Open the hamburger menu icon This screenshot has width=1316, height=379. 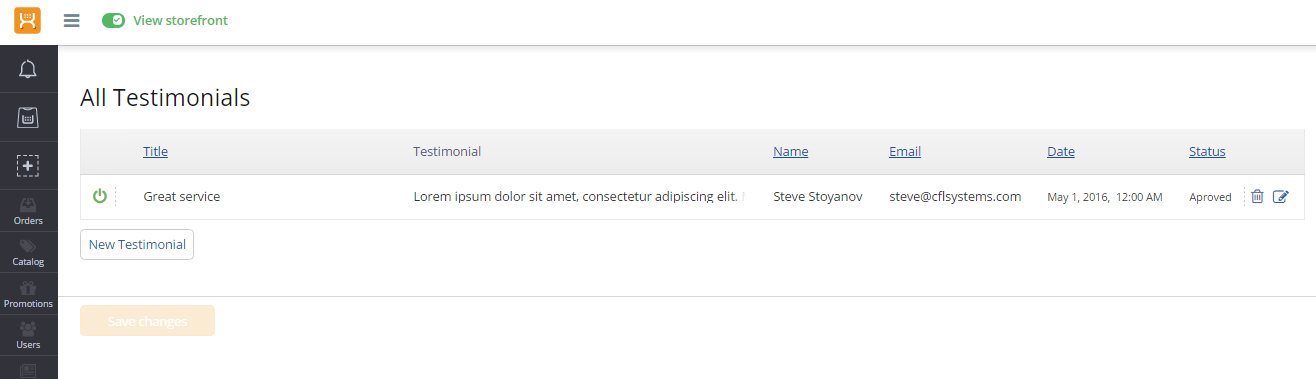click(72, 21)
